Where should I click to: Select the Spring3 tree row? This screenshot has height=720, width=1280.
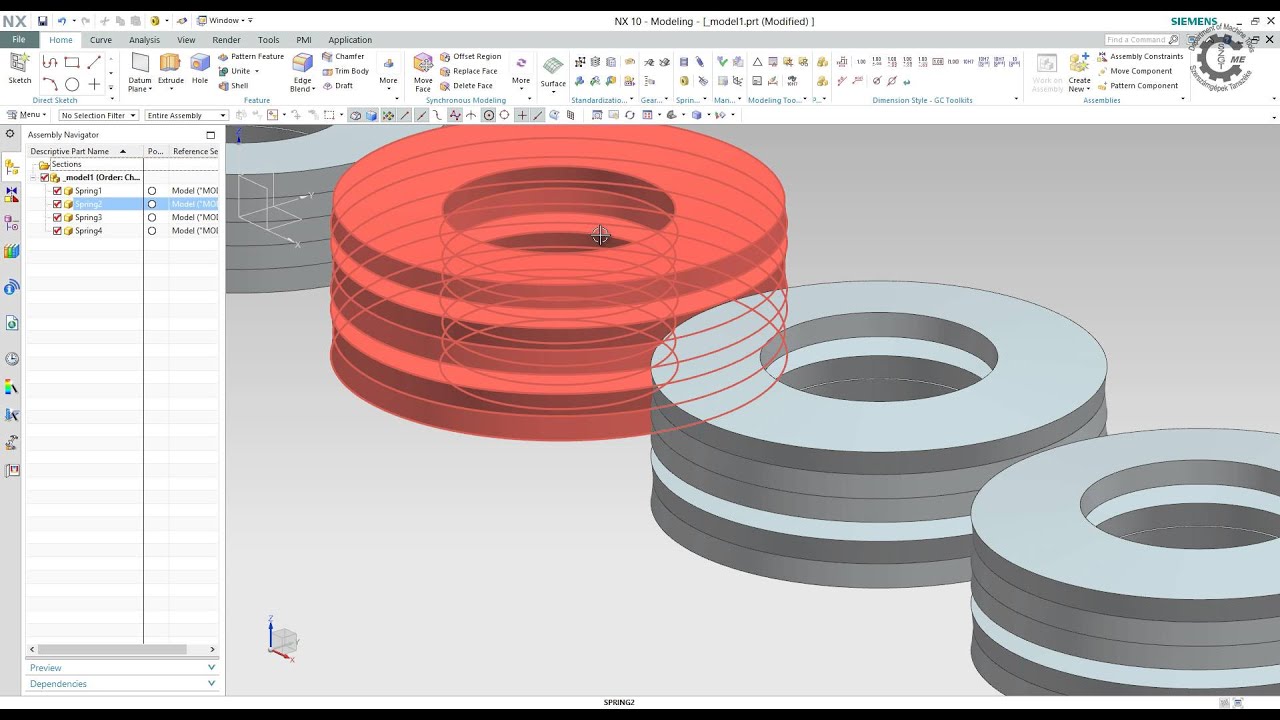coord(120,217)
